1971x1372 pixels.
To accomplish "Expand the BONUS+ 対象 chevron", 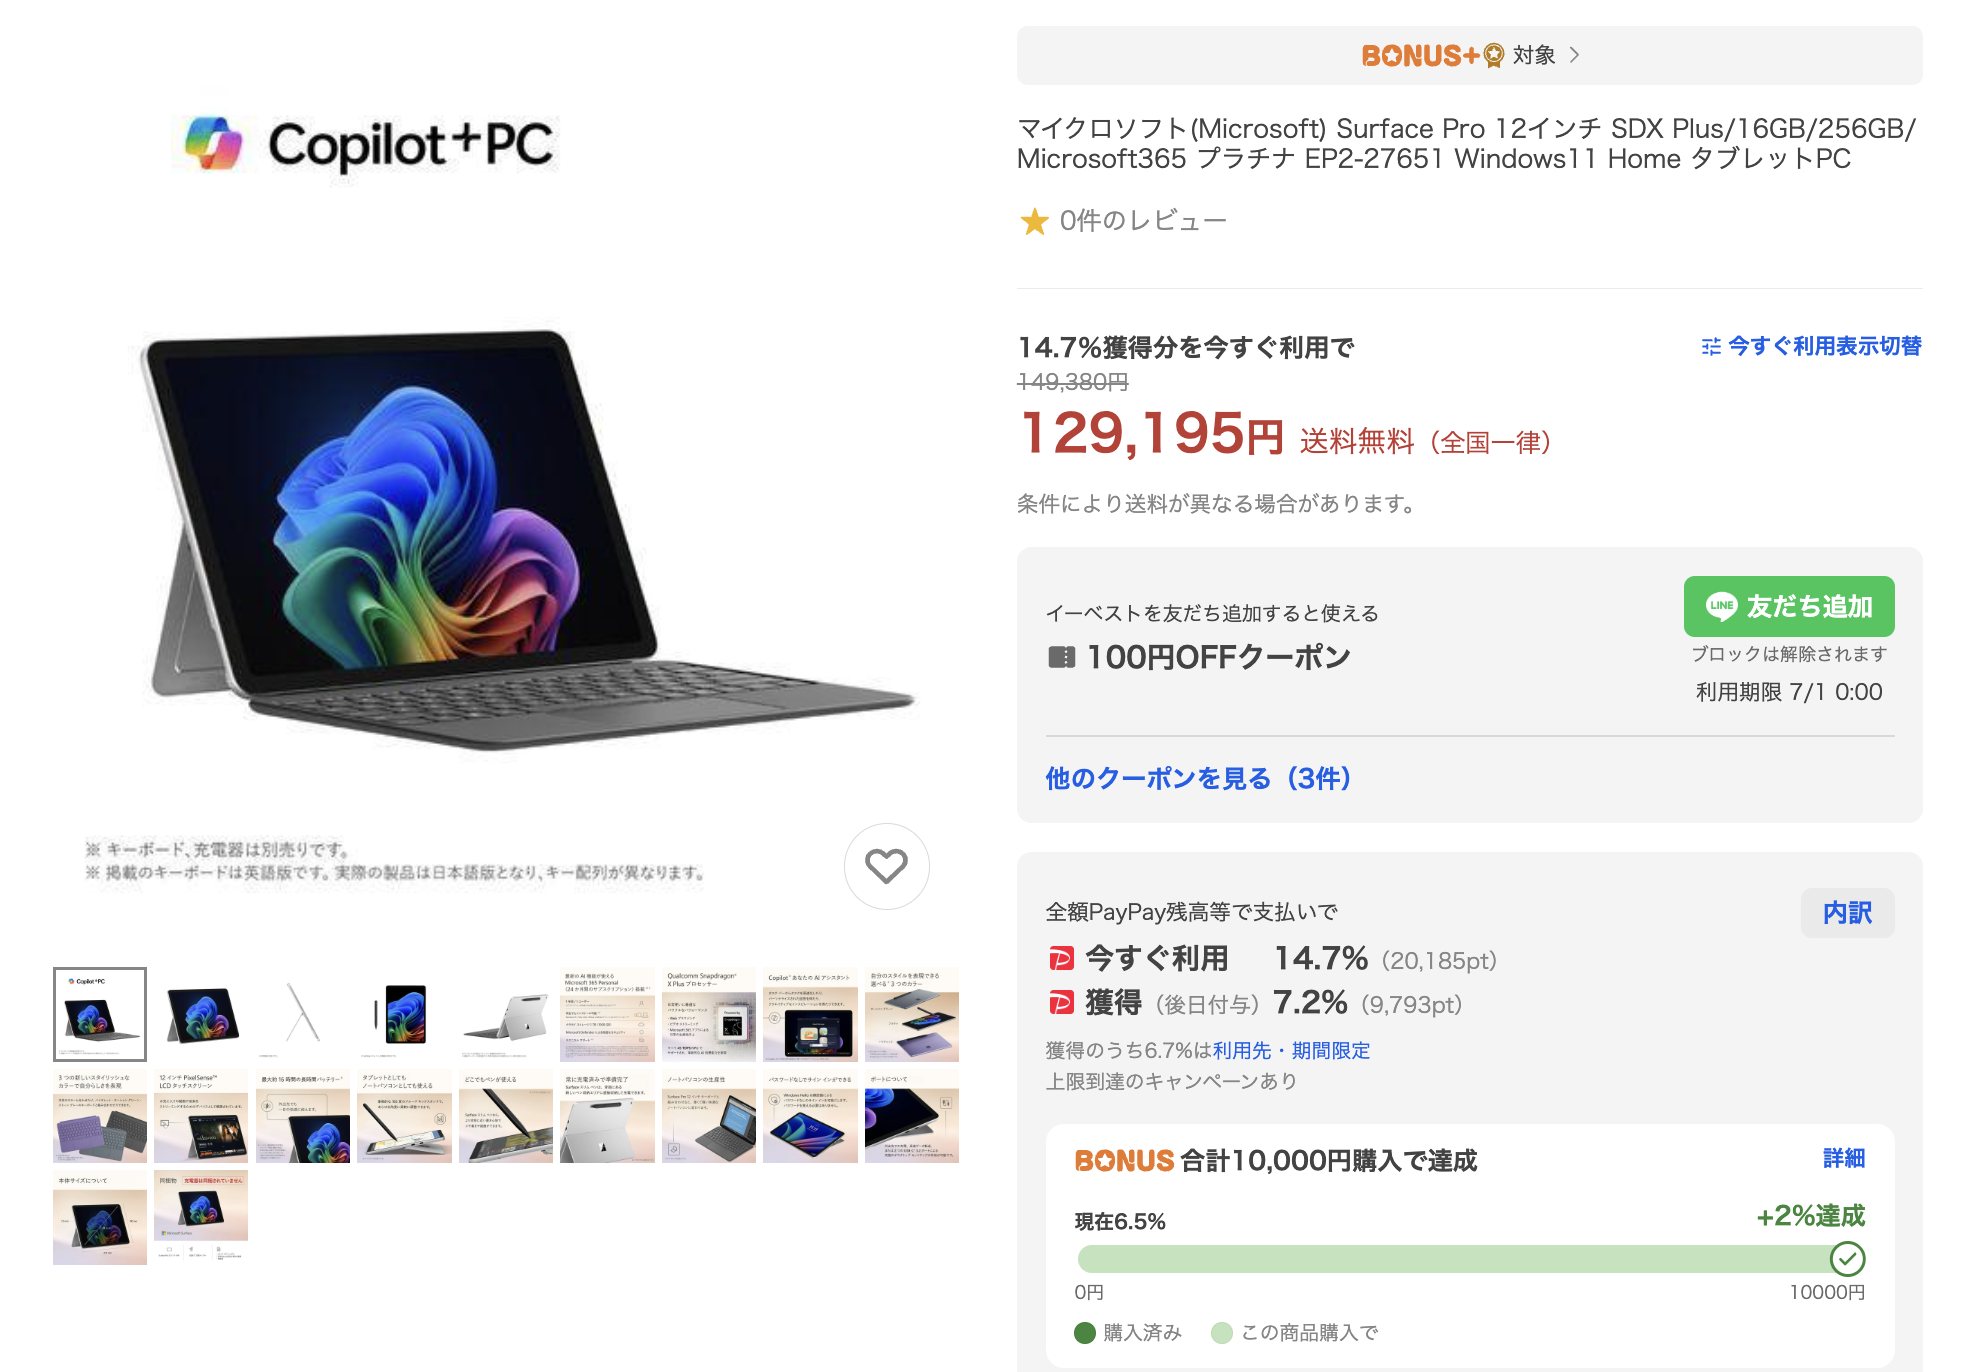I will (1575, 55).
